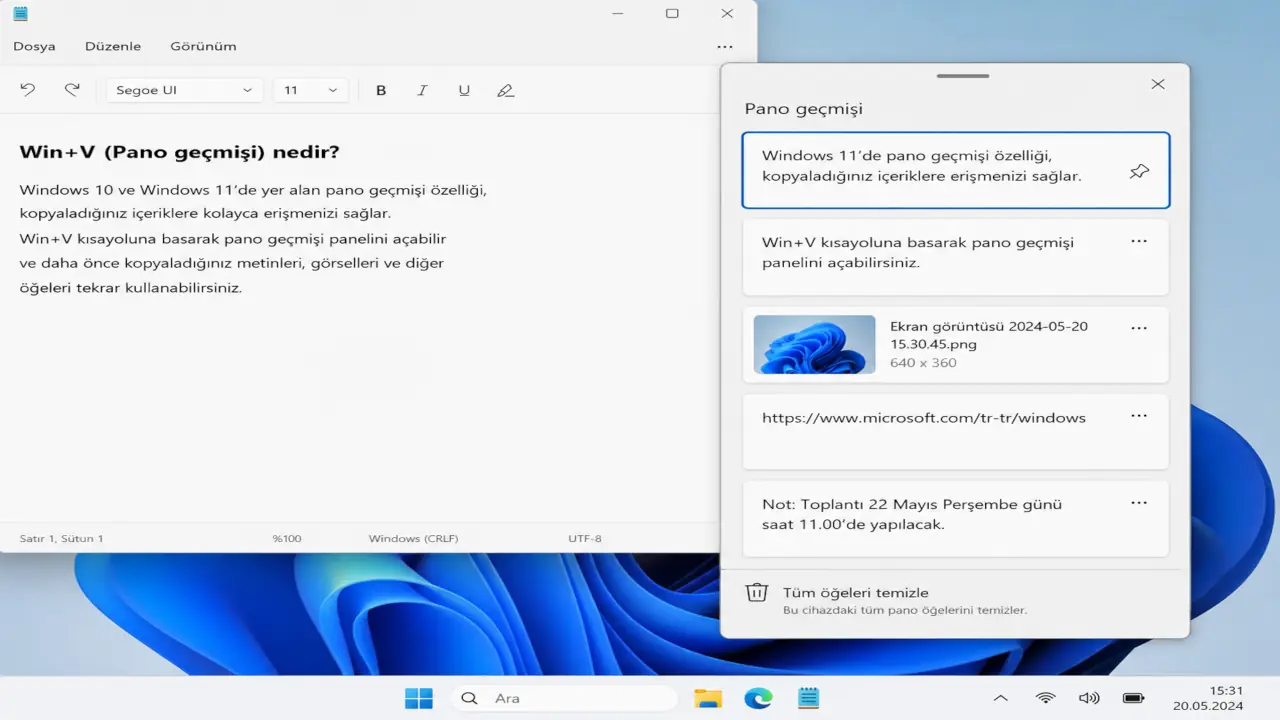This screenshot has height=720, width=1280.
Task: Click the Win+V (Pano geçmişi) nedir? heading
Action: pos(180,152)
